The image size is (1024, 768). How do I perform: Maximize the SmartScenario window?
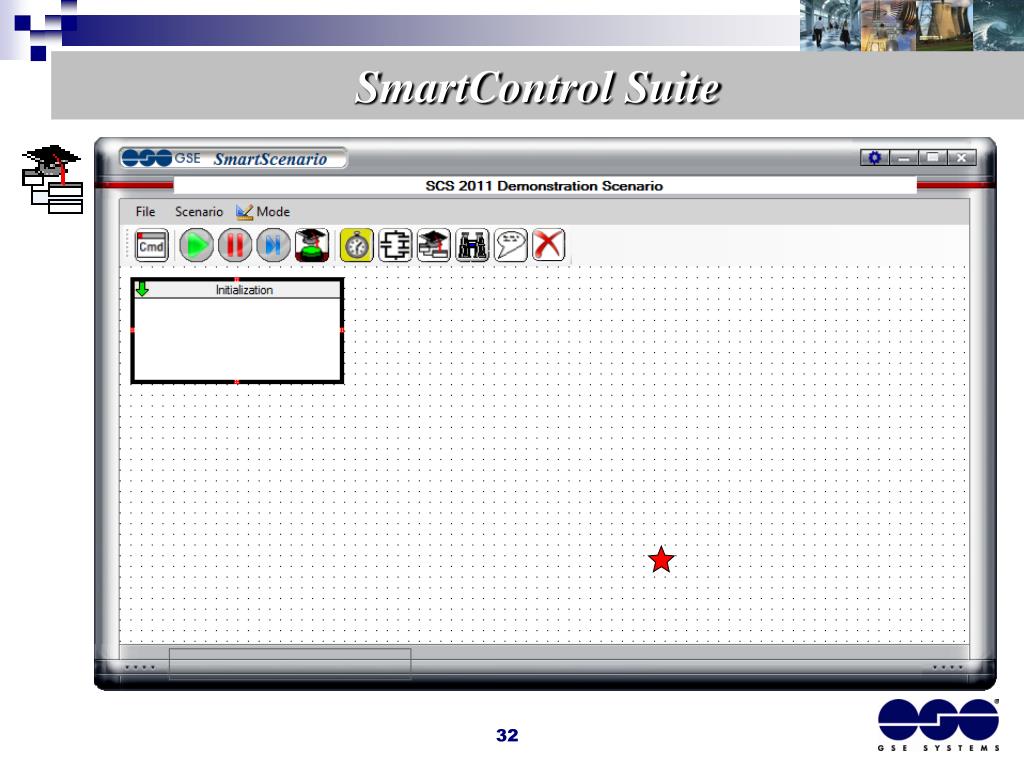click(x=933, y=157)
